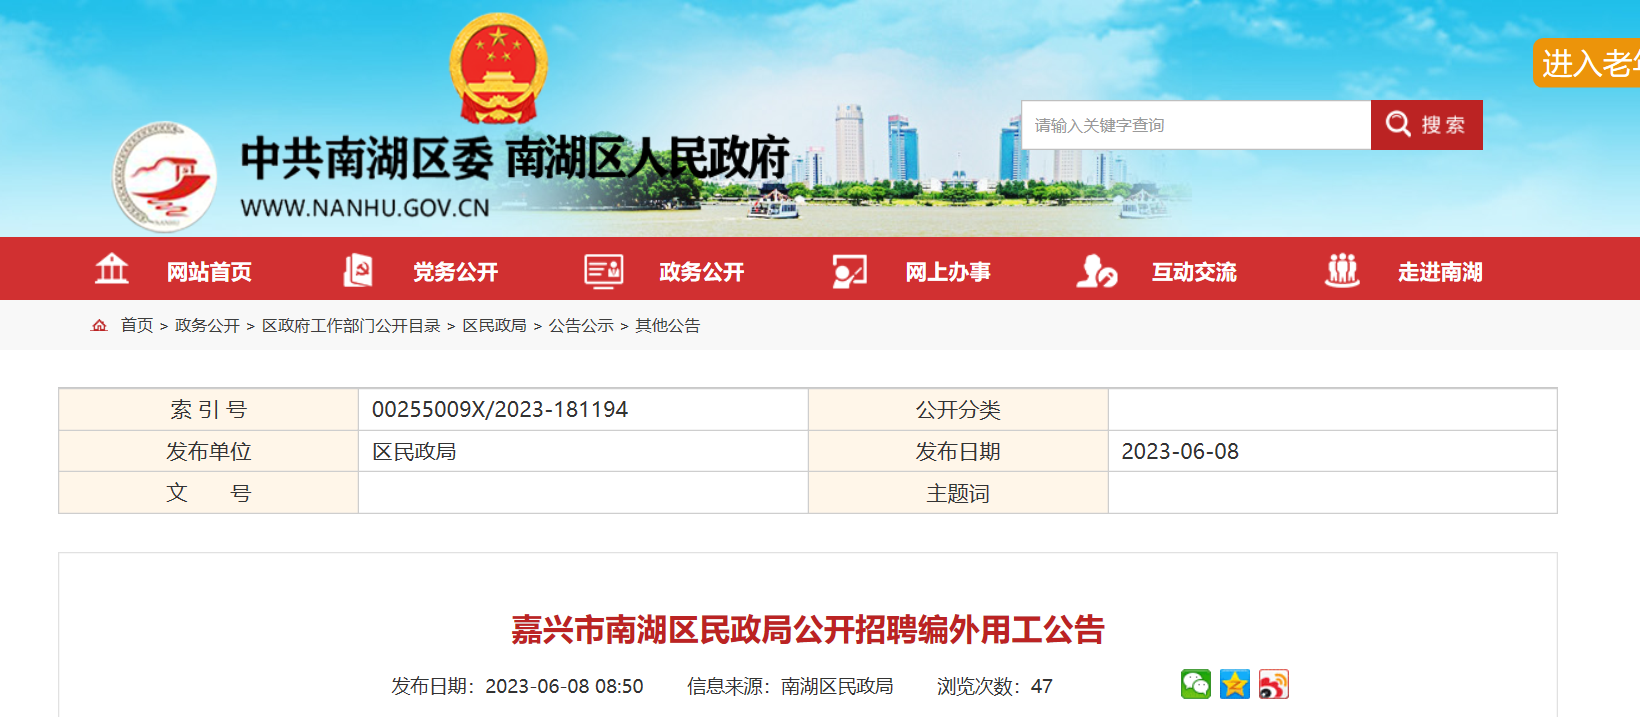This screenshot has height=717, width=1640.
Task: Click the 信息来源 南湖区民政局 text
Action: point(790,686)
